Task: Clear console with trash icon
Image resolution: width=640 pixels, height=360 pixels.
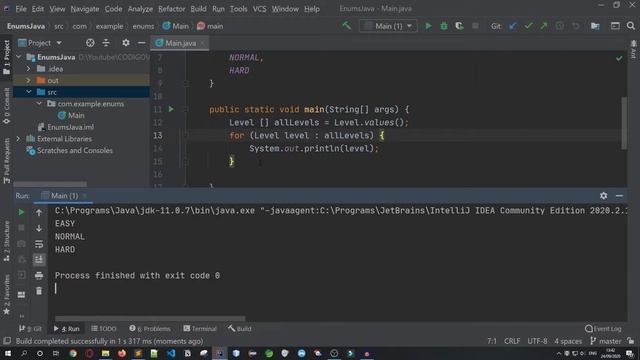Action: pyautogui.click(x=39, y=291)
